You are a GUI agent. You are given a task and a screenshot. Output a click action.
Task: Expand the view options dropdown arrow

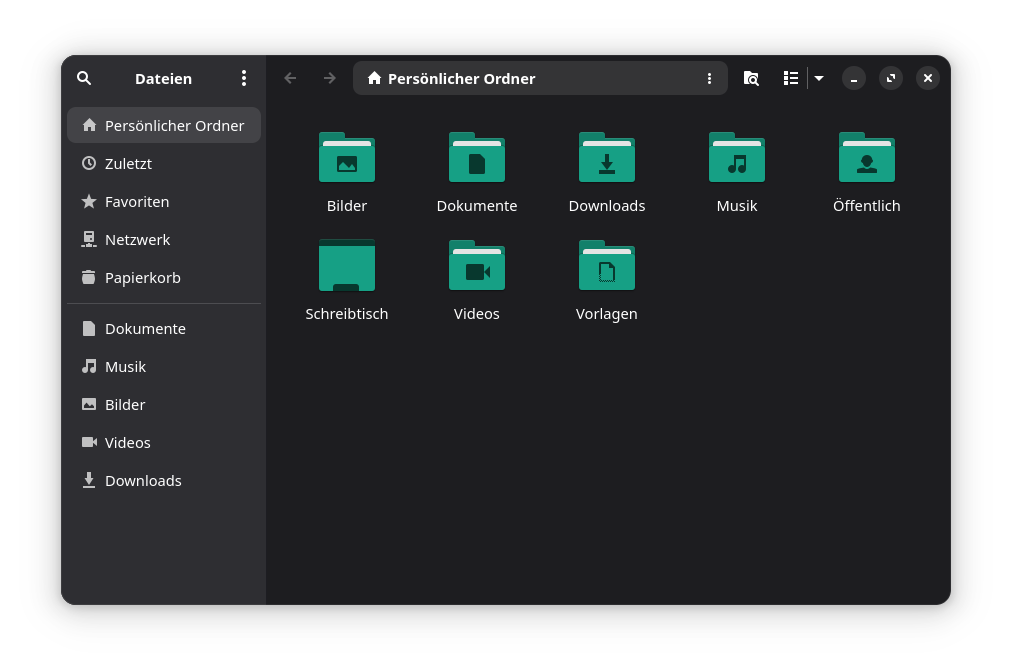pyautogui.click(x=819, y=78)
